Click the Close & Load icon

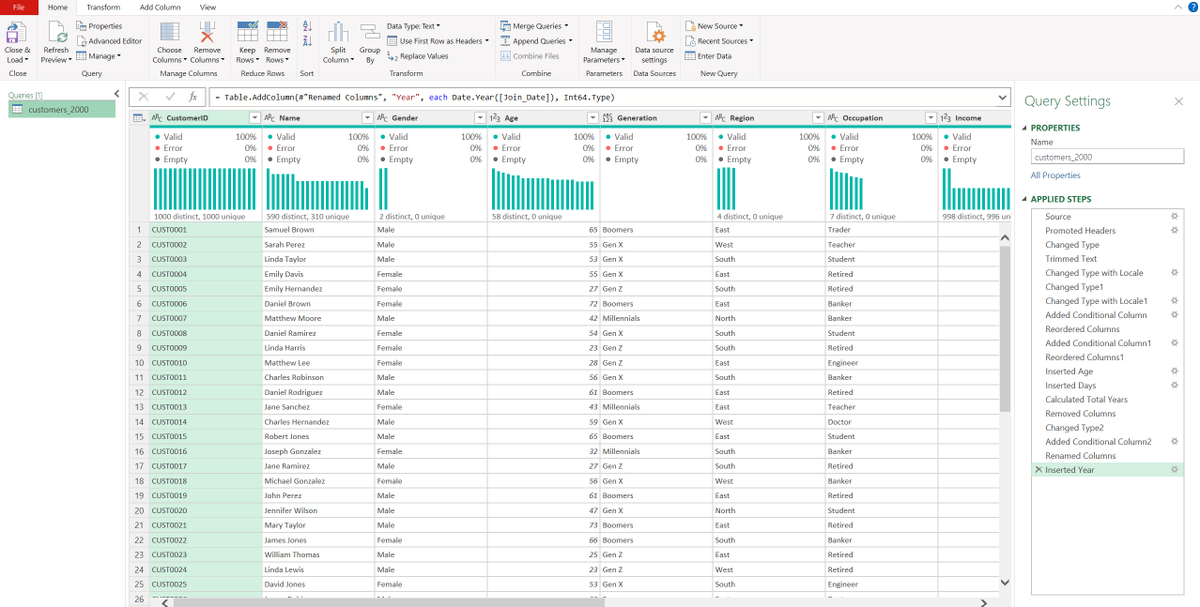pos(17,31)
